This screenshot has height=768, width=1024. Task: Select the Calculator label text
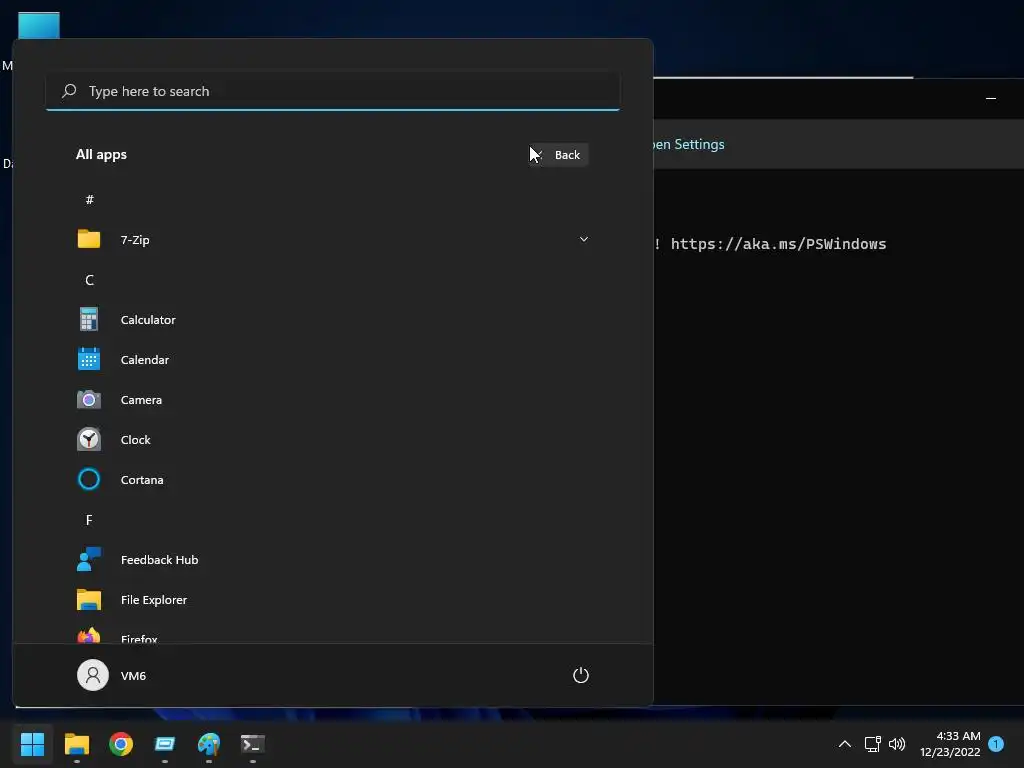coord(148,320)
